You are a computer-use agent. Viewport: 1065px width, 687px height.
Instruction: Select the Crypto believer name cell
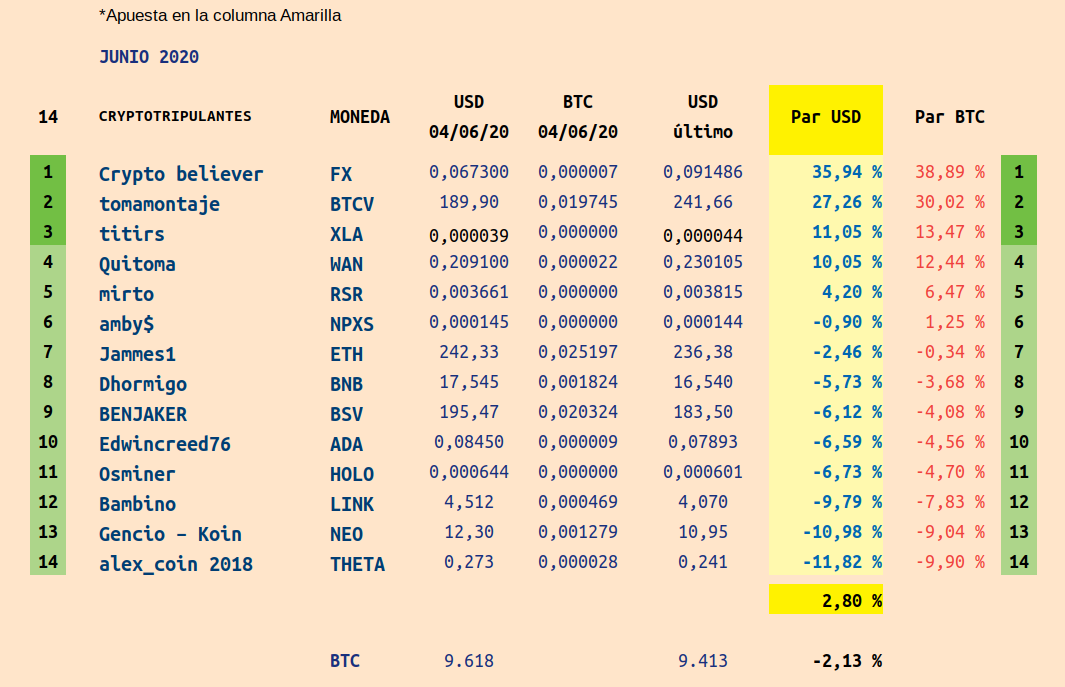pos(181,174)
